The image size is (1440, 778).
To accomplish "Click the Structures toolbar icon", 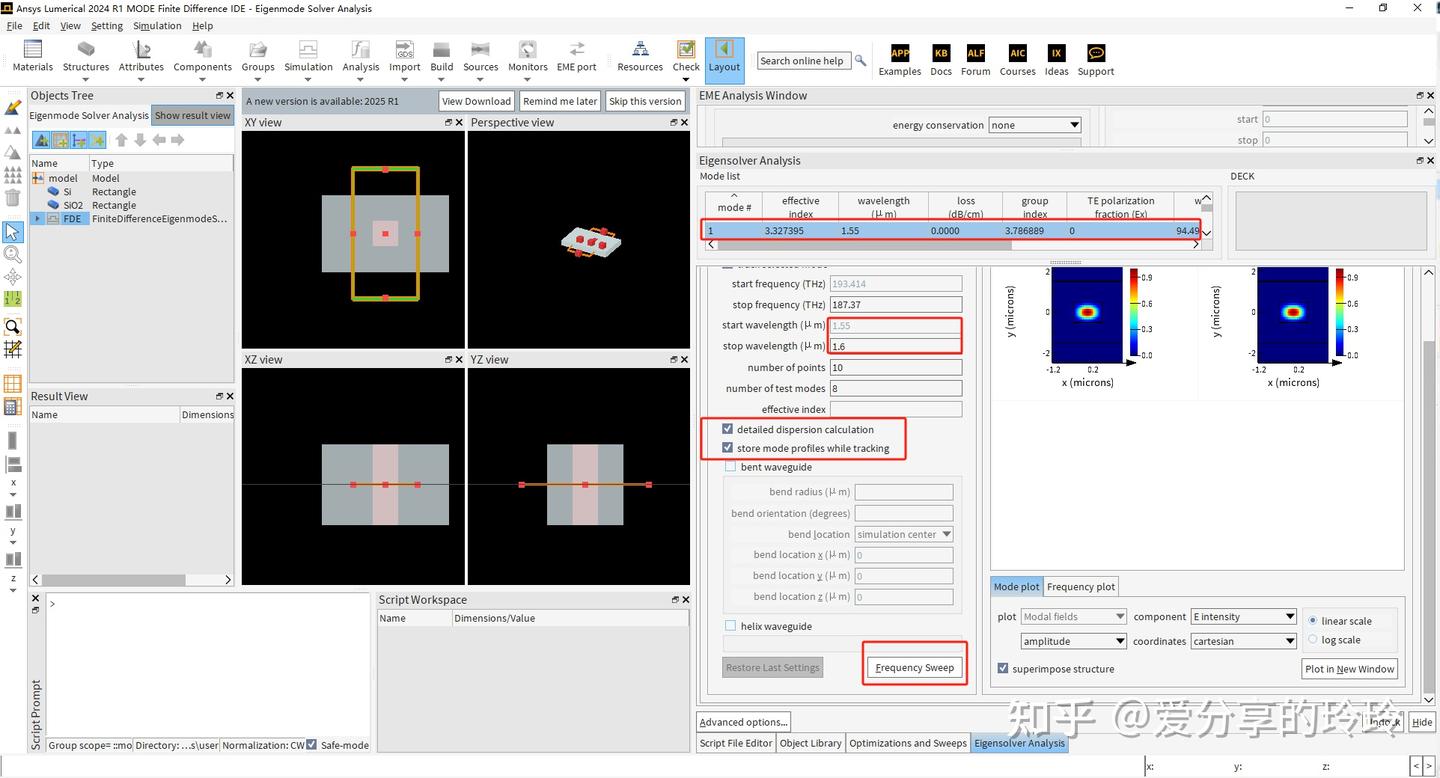I will (x=86, y=49).
